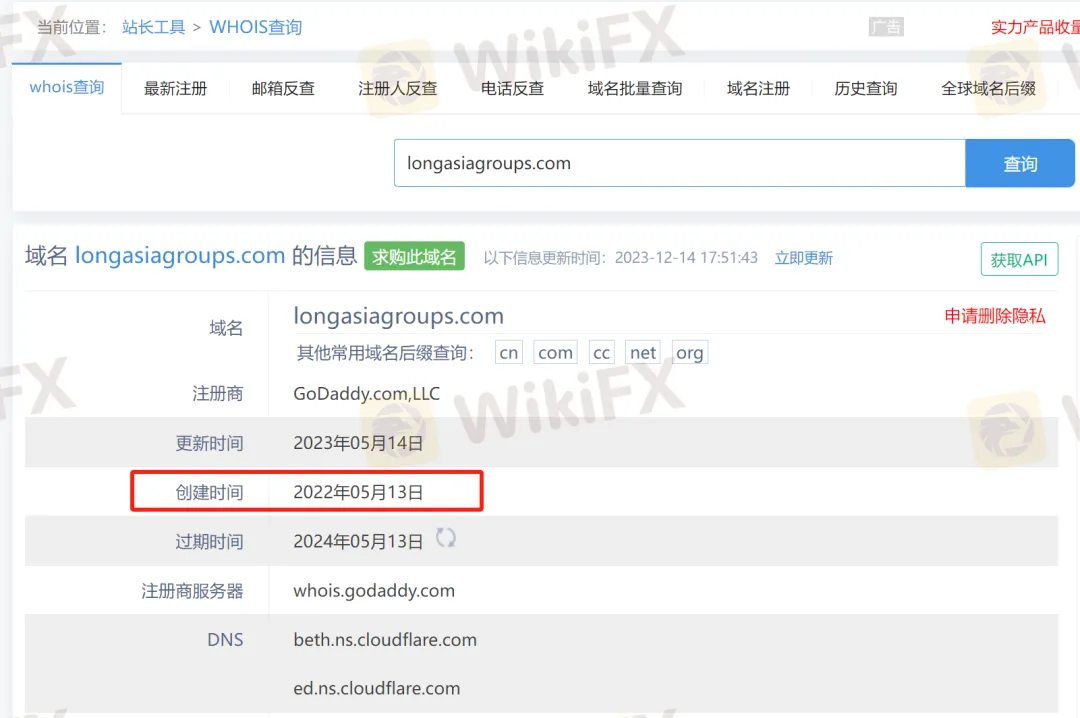Click the longasiagroups.com link in the heading
Viewport: 1080px width, 718px height.
180,255
